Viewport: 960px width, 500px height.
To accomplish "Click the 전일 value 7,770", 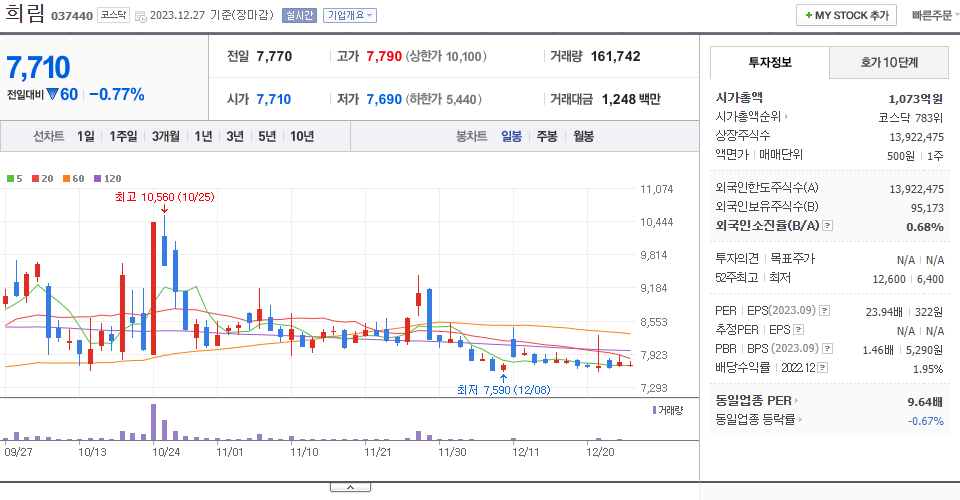I will (x=274, y=56).
